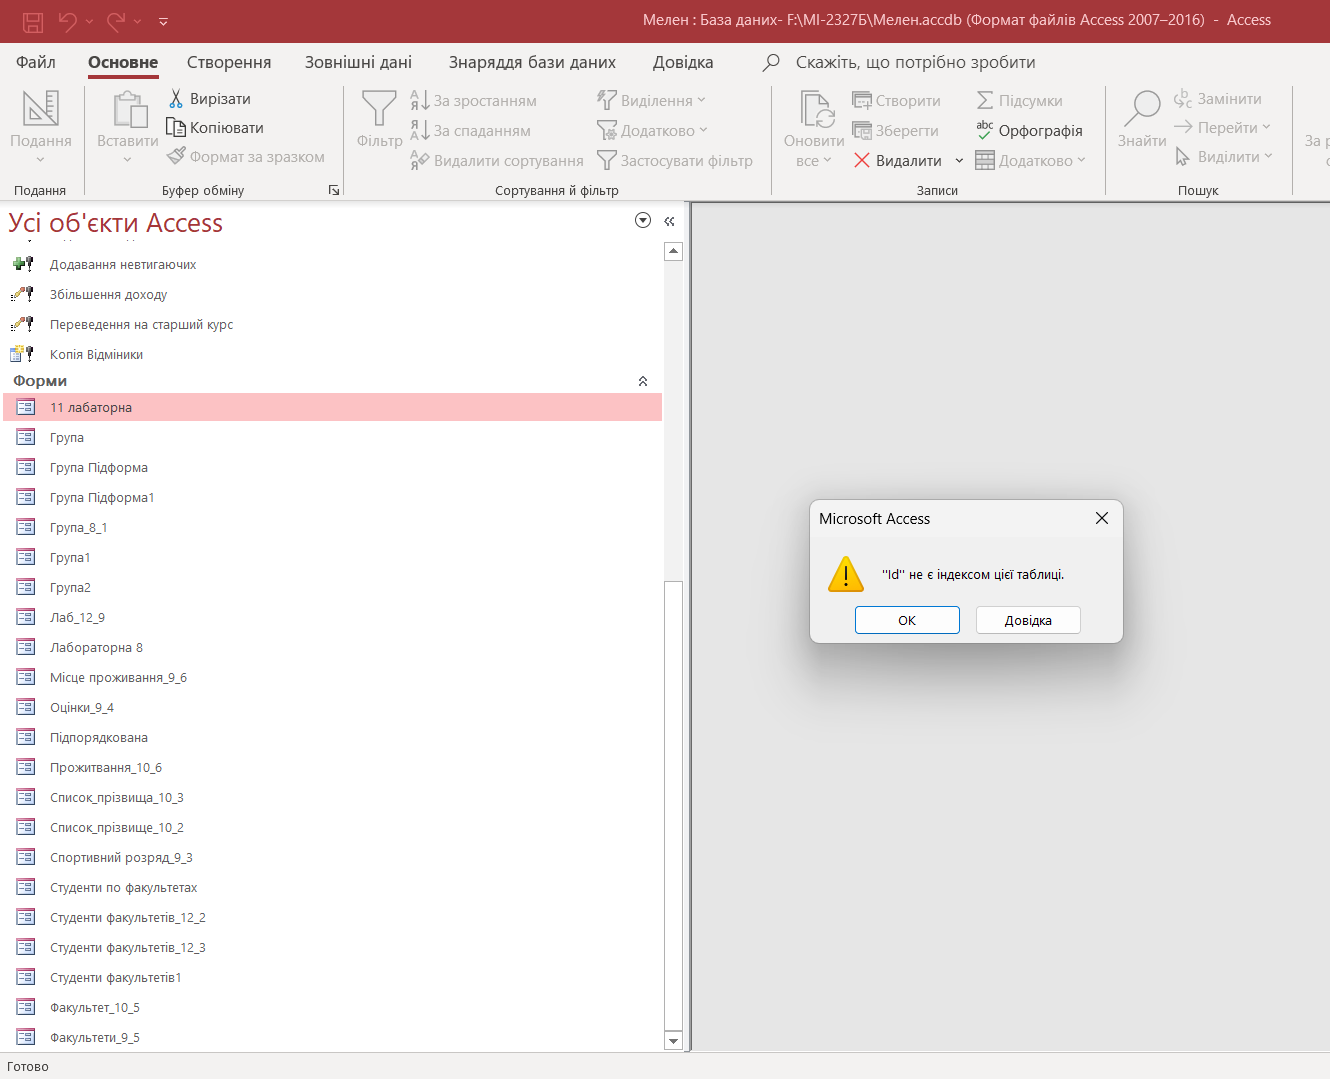The image size is (1330, 1079).
Task: Open the Знаряддя бази даних tab
Action: 532,62
